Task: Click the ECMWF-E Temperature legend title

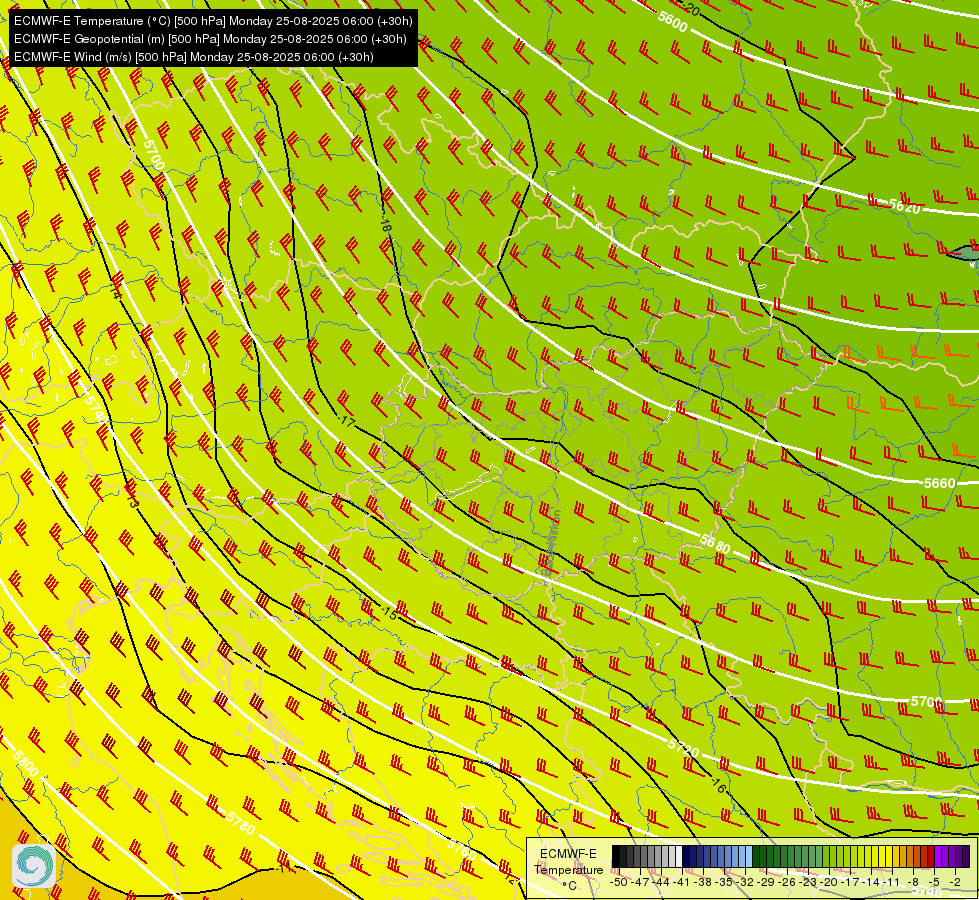Action: click(569, 862)
